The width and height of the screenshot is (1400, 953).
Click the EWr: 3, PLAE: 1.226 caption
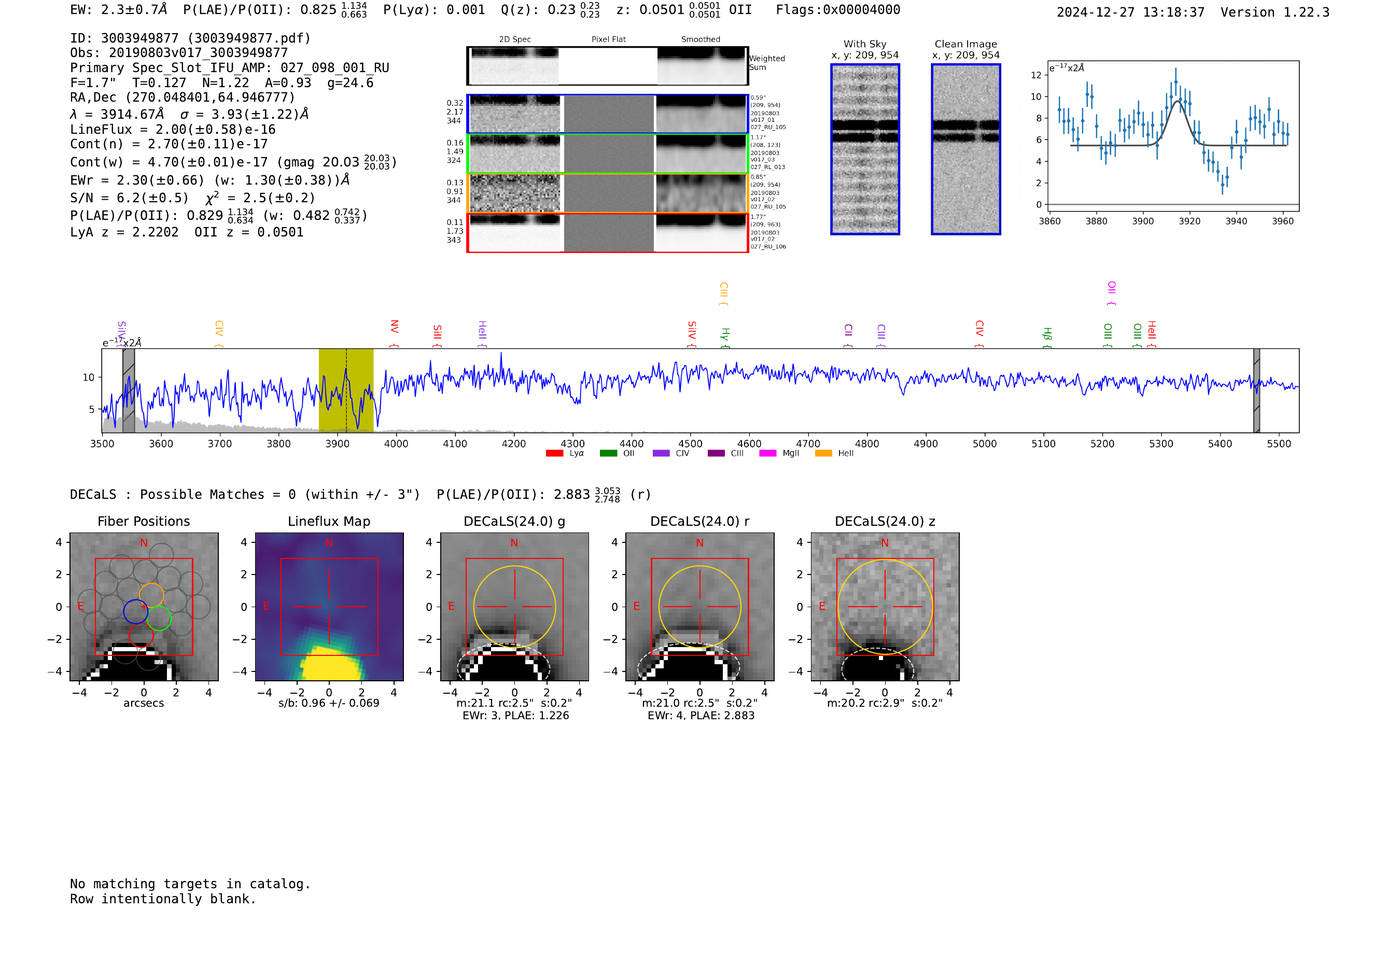tap(516, 716)
